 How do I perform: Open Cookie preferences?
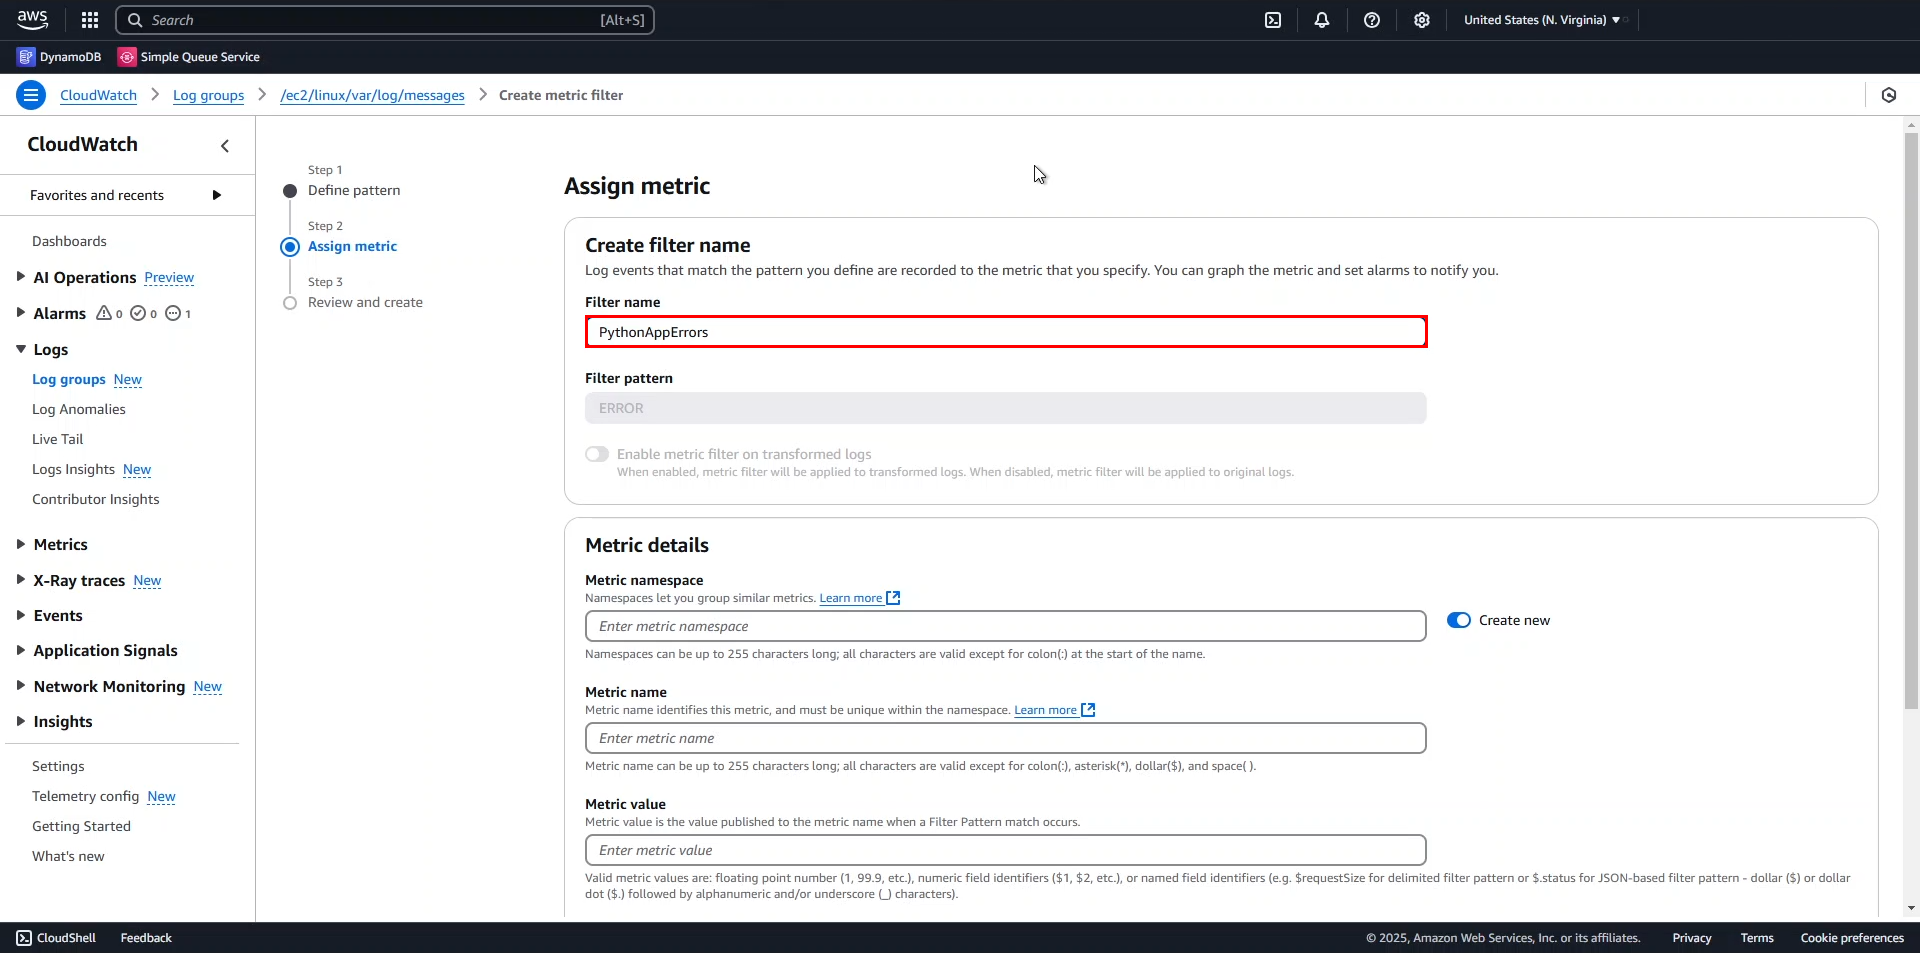coord(1852,937)
